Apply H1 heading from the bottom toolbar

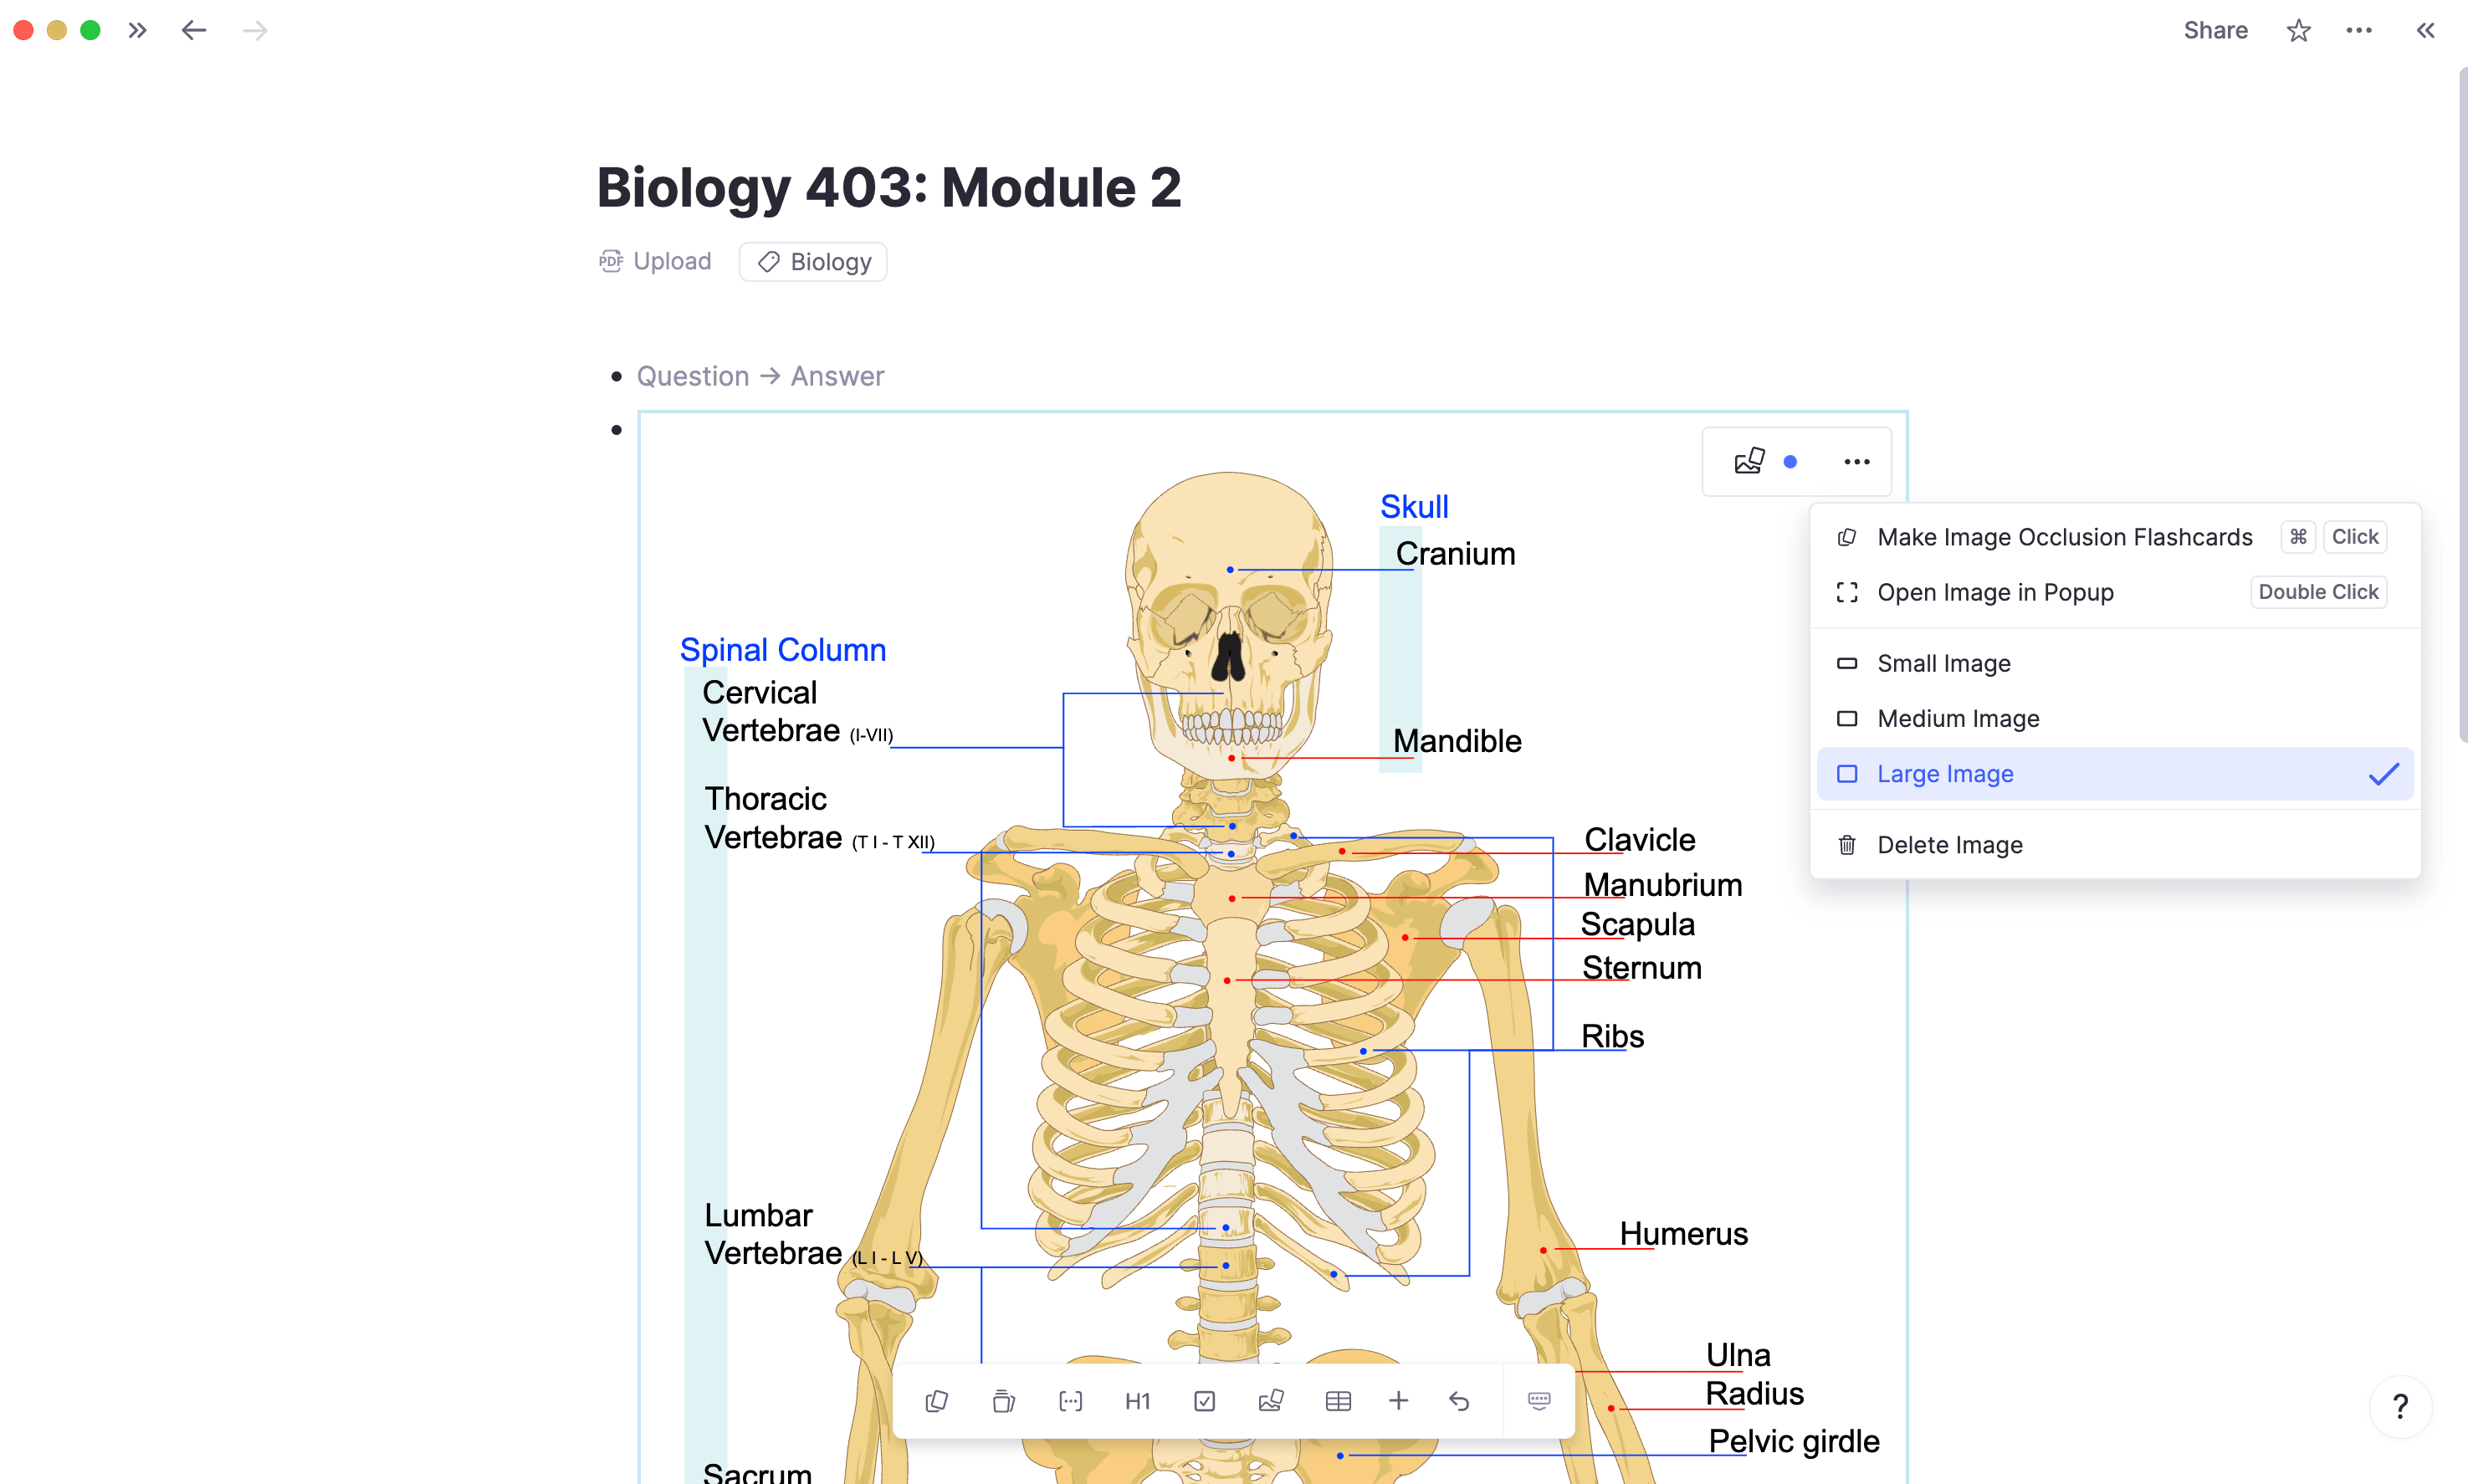1137,1400
